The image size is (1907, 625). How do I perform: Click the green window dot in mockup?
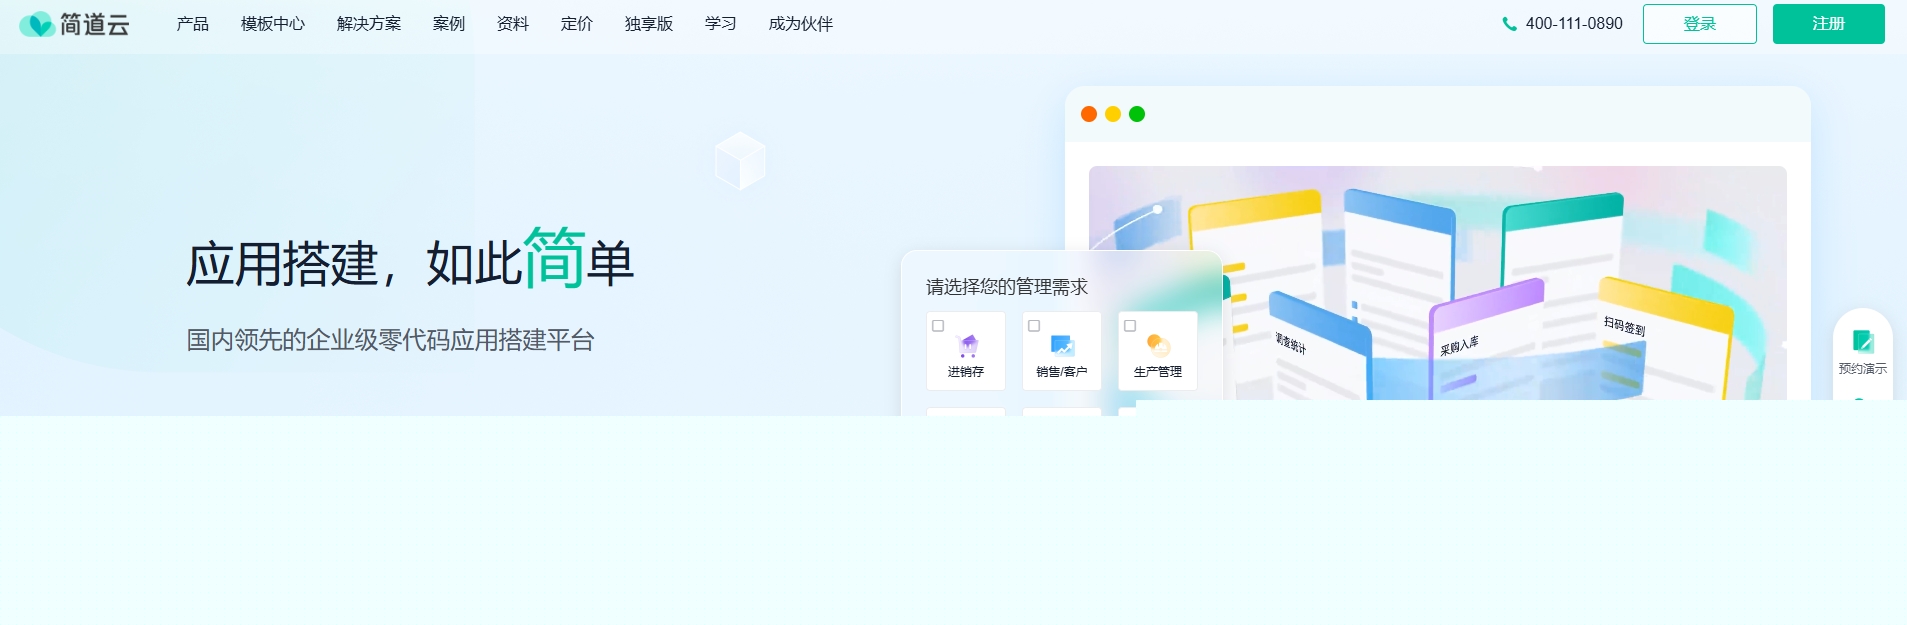1137,114
